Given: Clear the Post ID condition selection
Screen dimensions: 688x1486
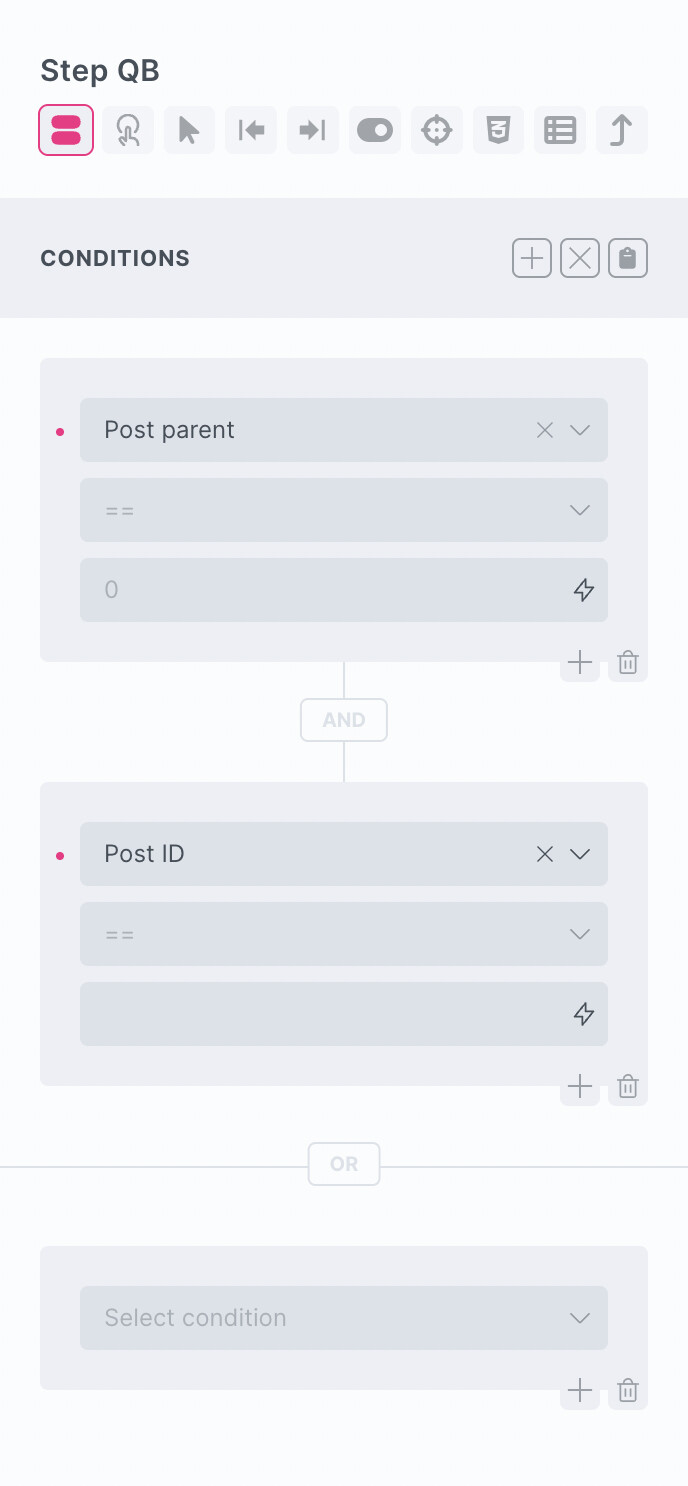Looking at the screenshot, I should 545,854.
